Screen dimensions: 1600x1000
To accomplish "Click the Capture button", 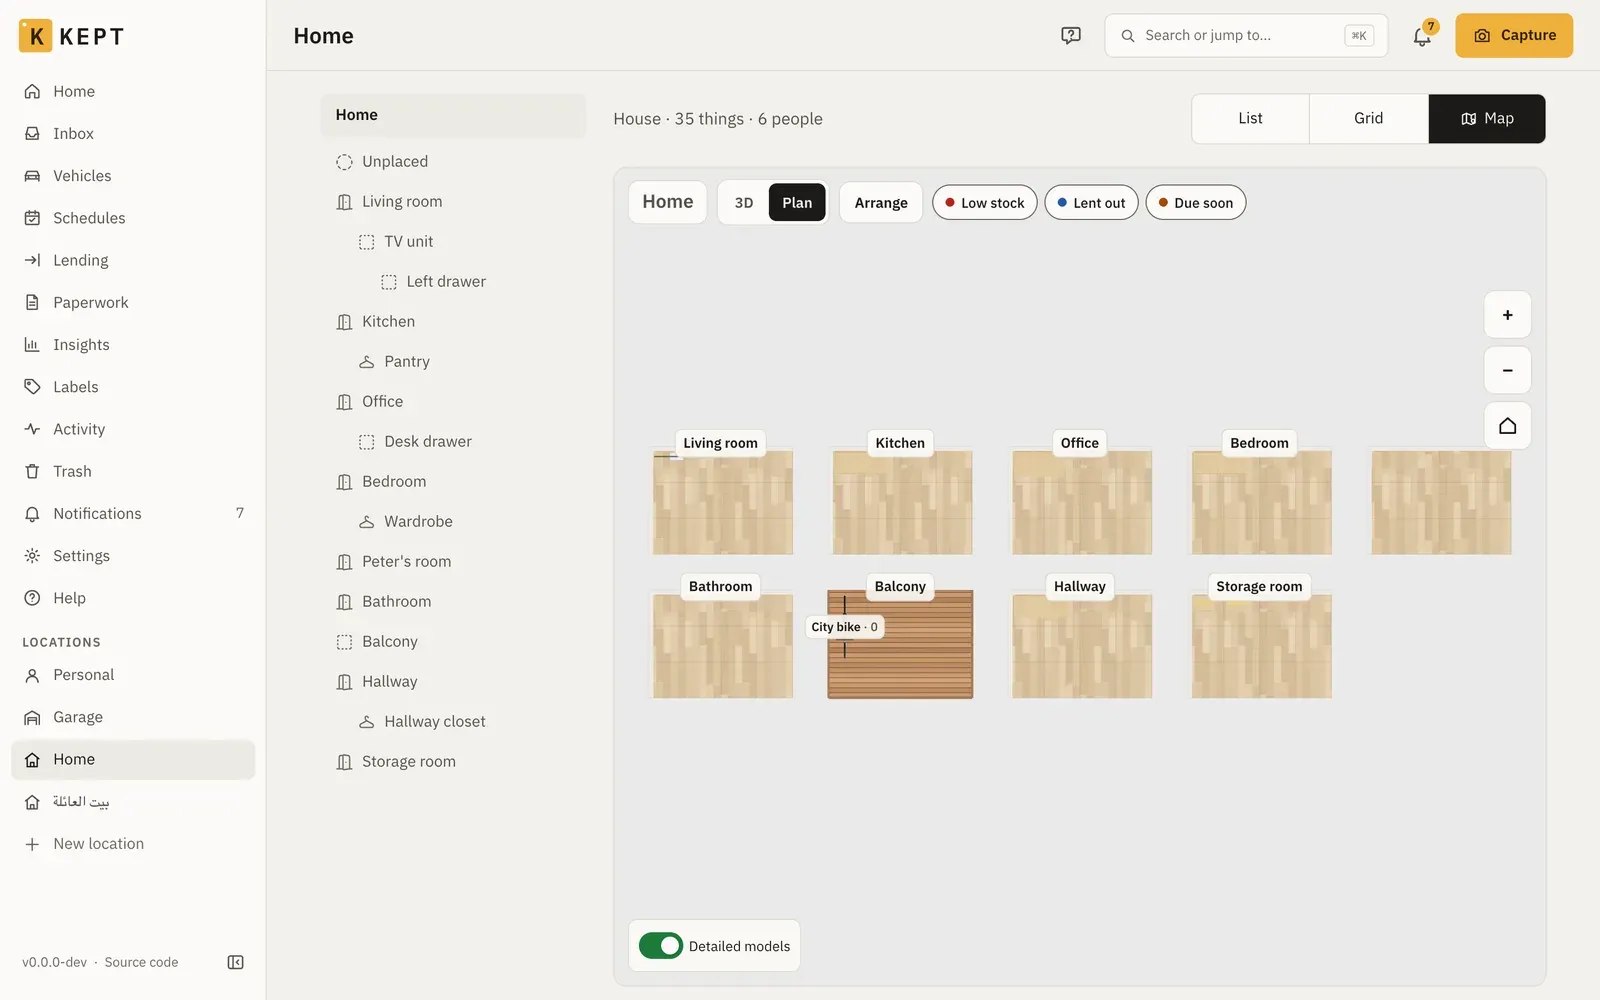I will click(x=1514, y=36).
